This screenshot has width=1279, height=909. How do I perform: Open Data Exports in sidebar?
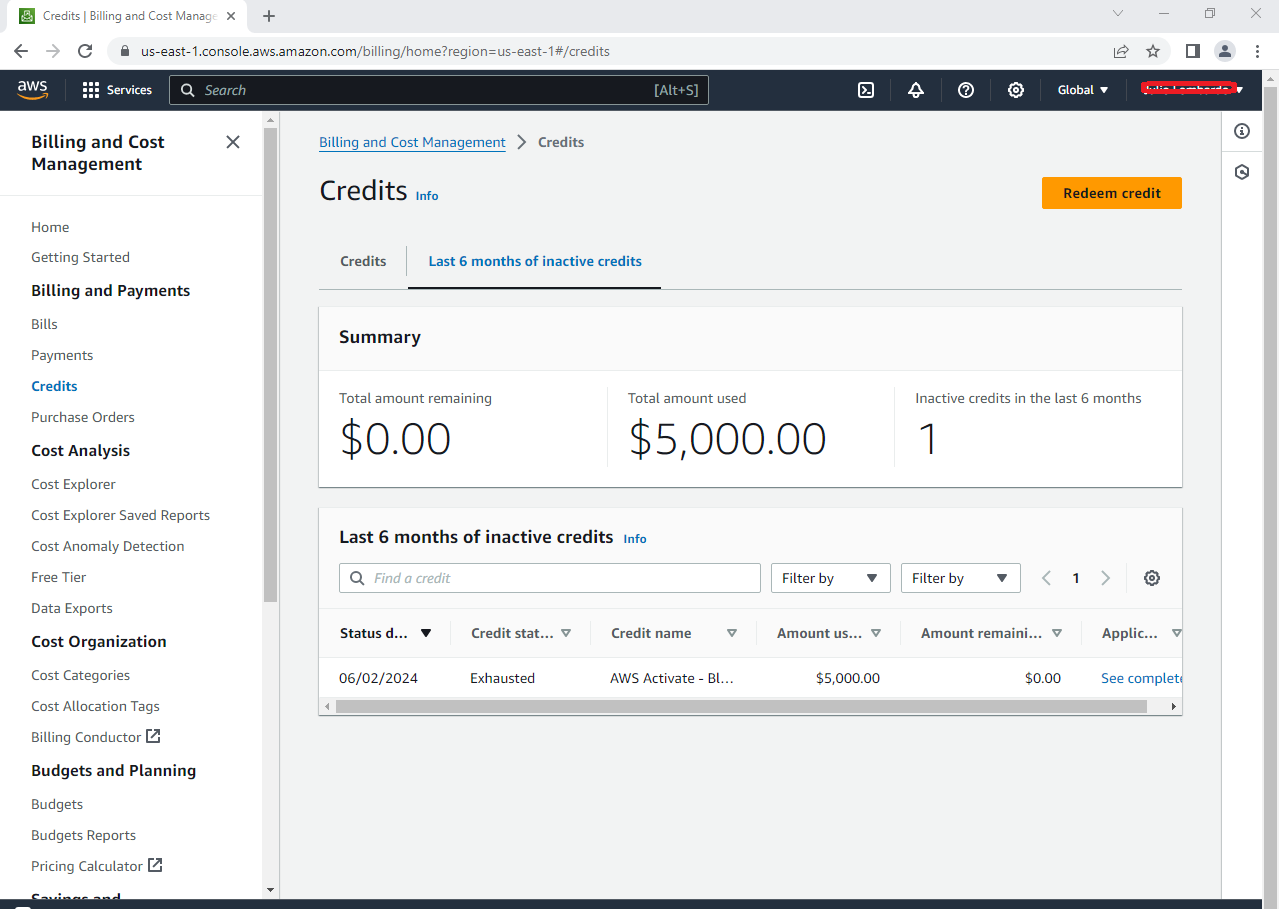pyautogui.click(x=72, y=608)
